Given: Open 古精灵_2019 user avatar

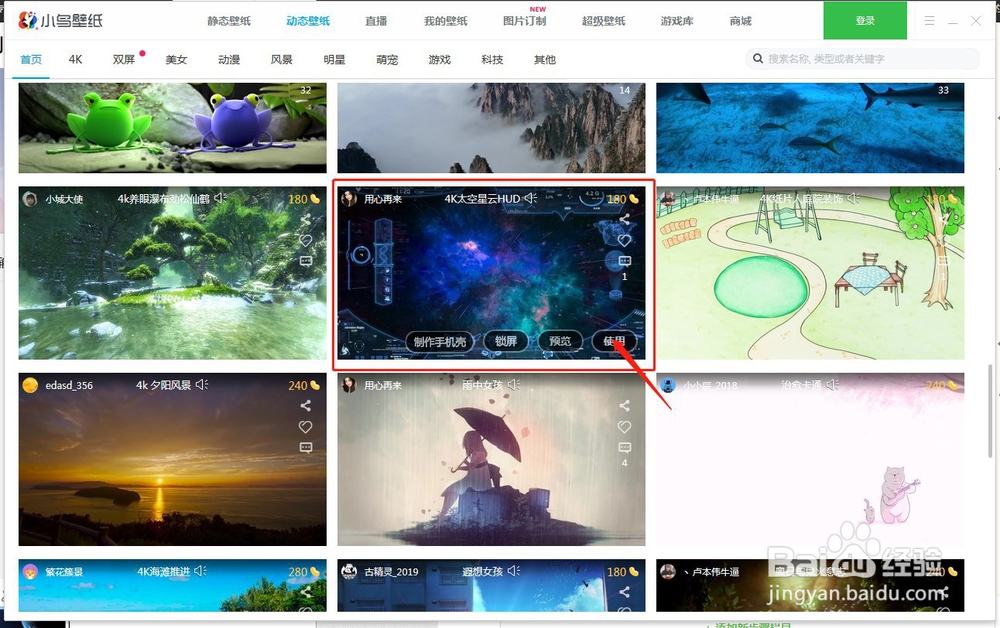Looking at the screenshot, I should (348, 571).
